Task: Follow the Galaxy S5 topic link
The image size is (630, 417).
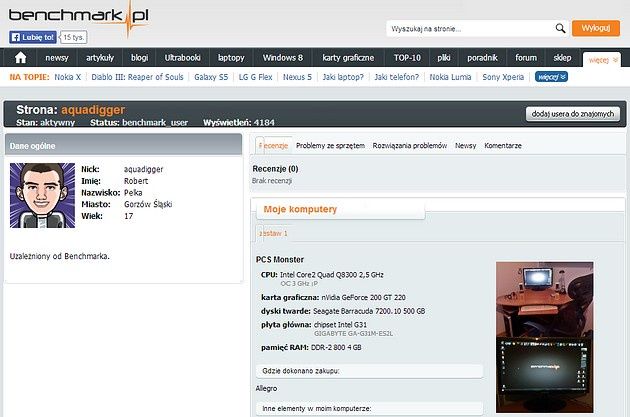Action: pyautogui.click(x=211, y=77)
